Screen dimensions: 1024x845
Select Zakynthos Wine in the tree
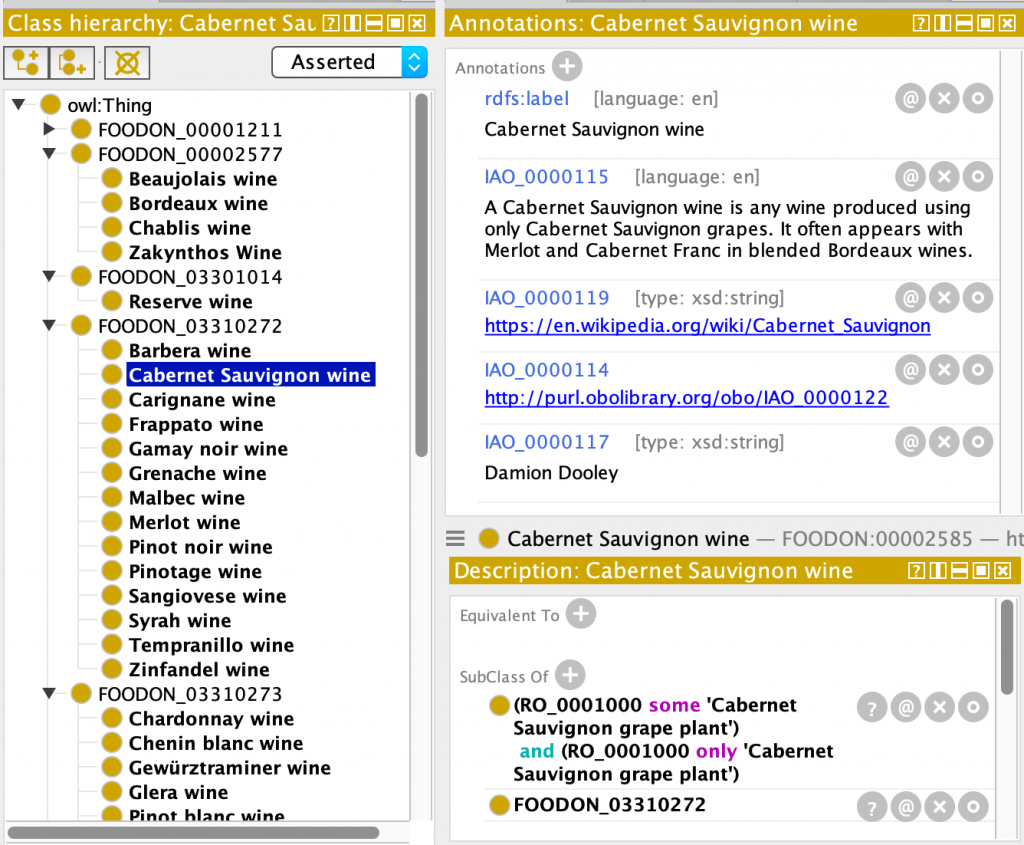click(x=205, y=253)
